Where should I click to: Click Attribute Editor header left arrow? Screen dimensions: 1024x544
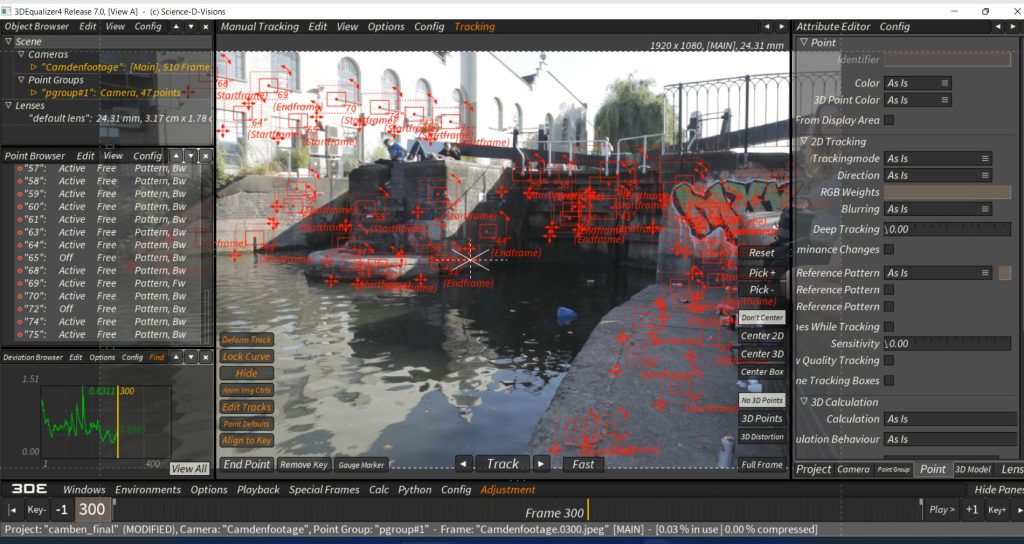[998, 27]
